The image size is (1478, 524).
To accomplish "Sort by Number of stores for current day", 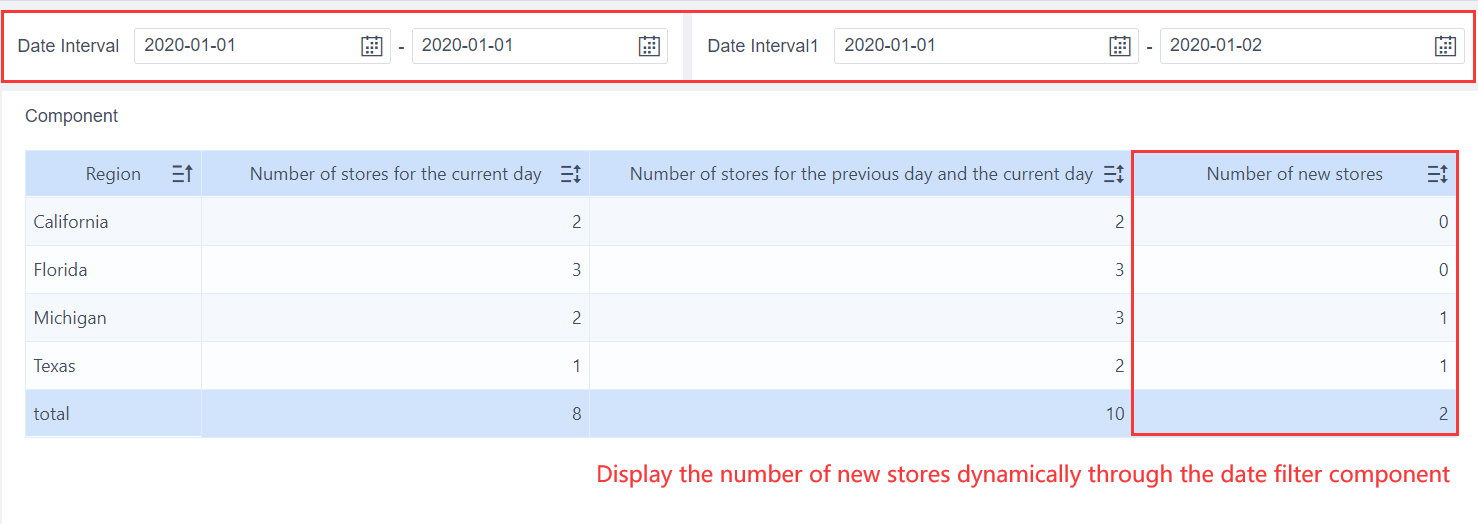I will pos(570,174).
